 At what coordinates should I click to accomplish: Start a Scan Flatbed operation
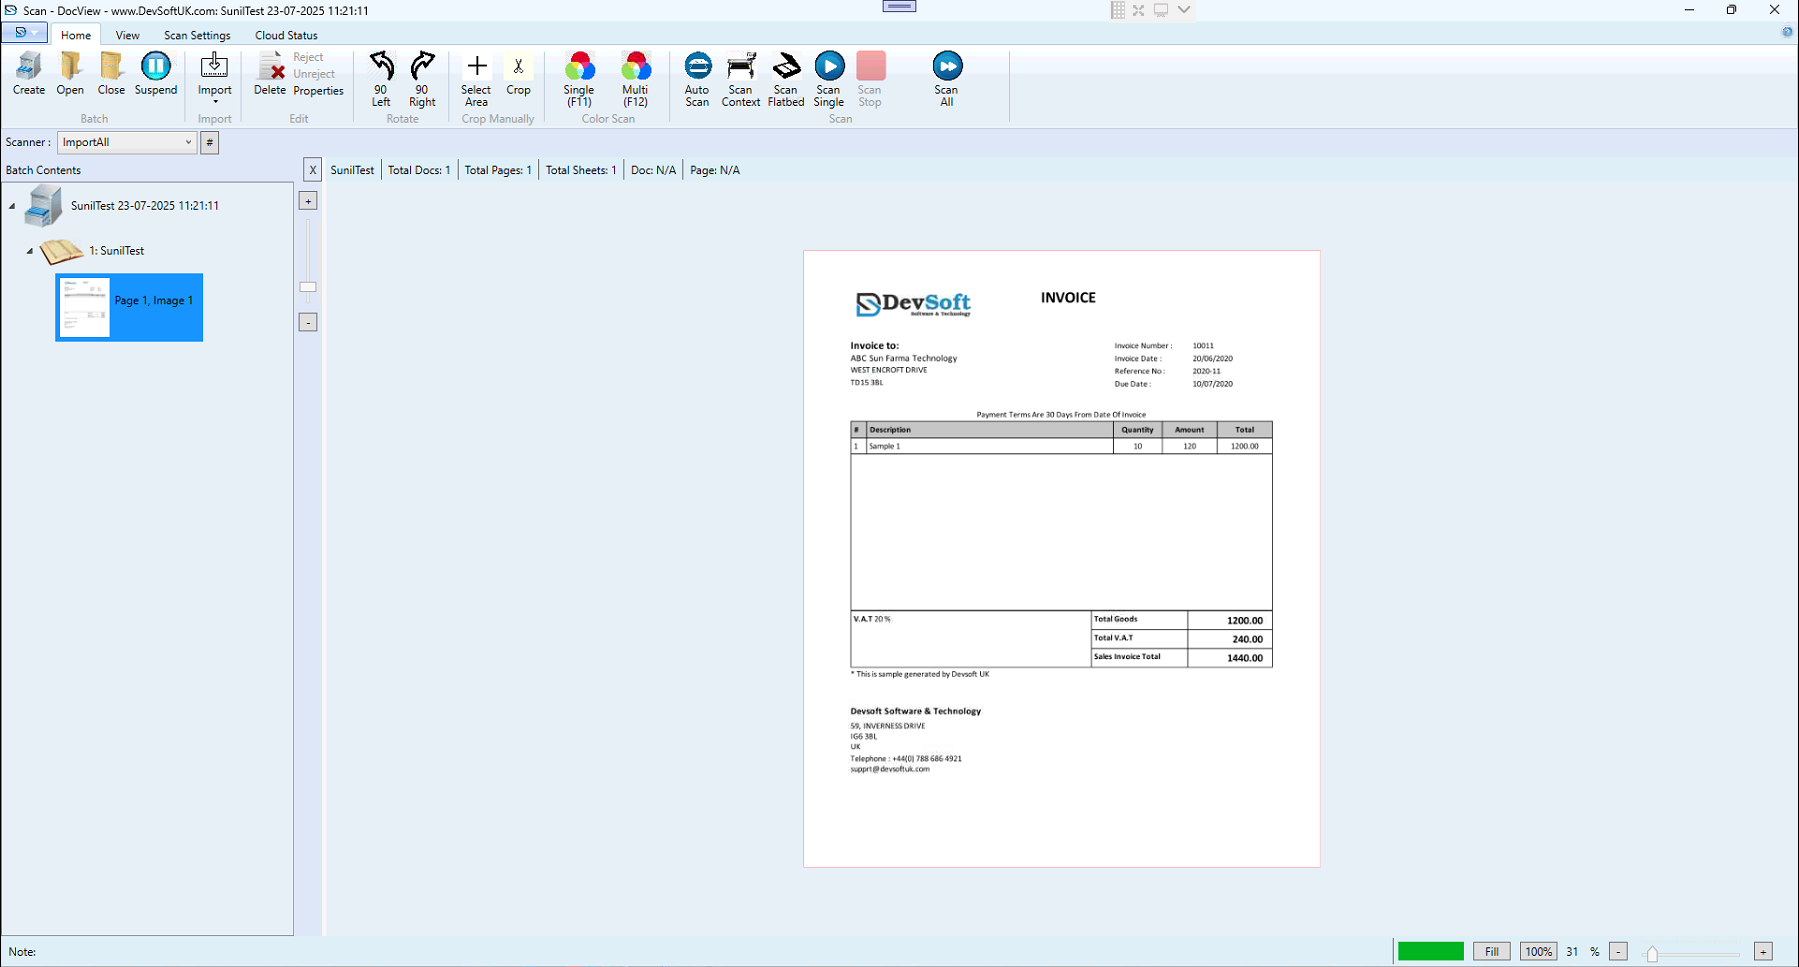[785, 78]
